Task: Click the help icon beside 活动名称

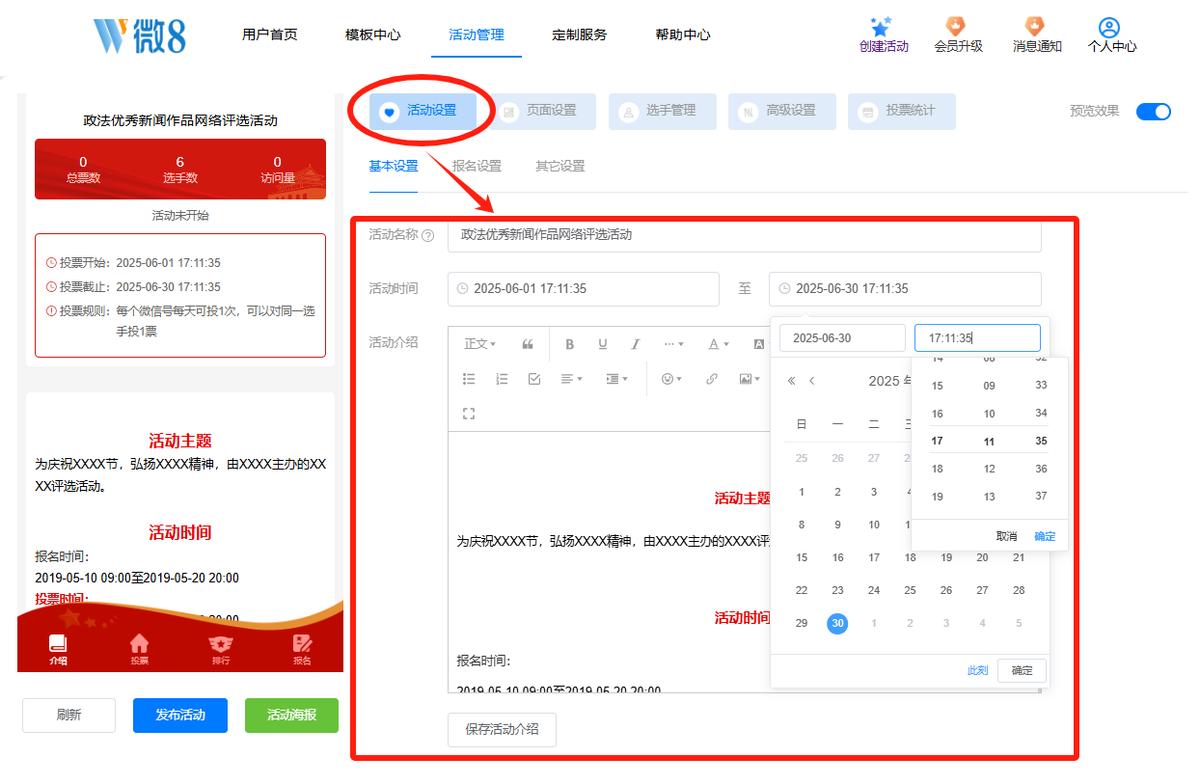Action: [x=428, y=236]
